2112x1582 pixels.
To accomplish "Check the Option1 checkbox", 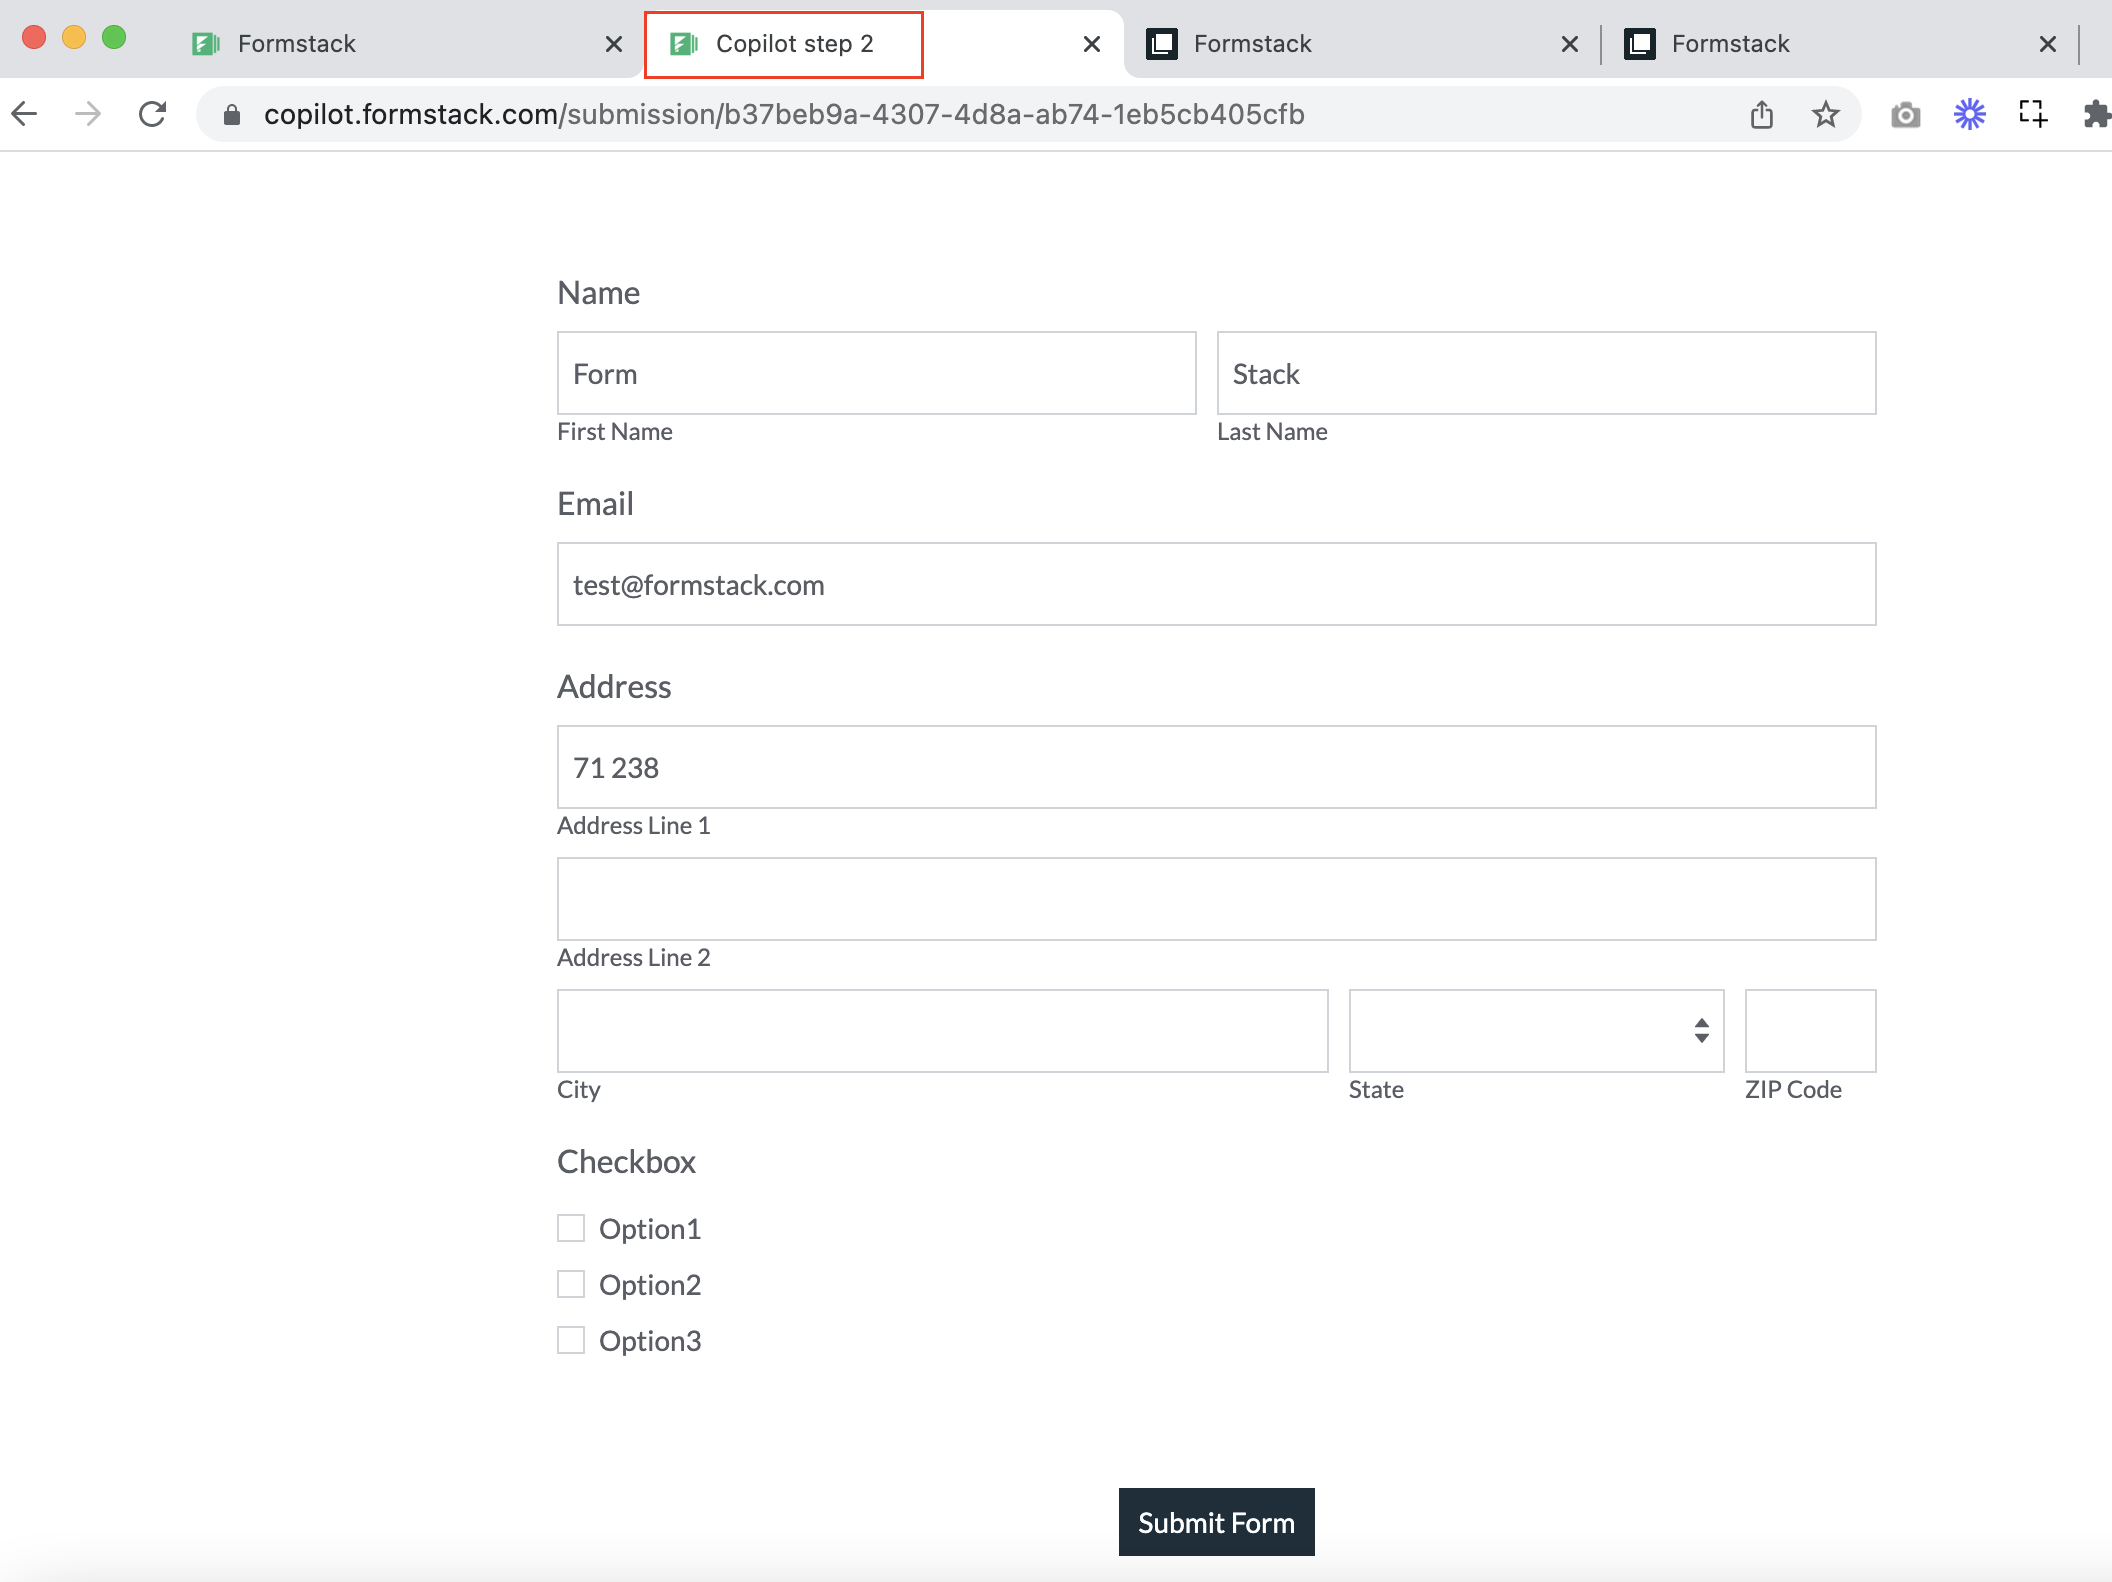I will (x=571, y=1228).
